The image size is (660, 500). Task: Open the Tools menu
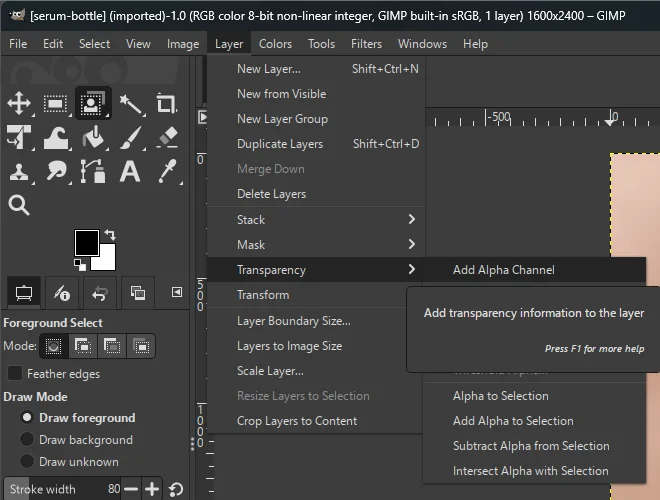(322, 44)
